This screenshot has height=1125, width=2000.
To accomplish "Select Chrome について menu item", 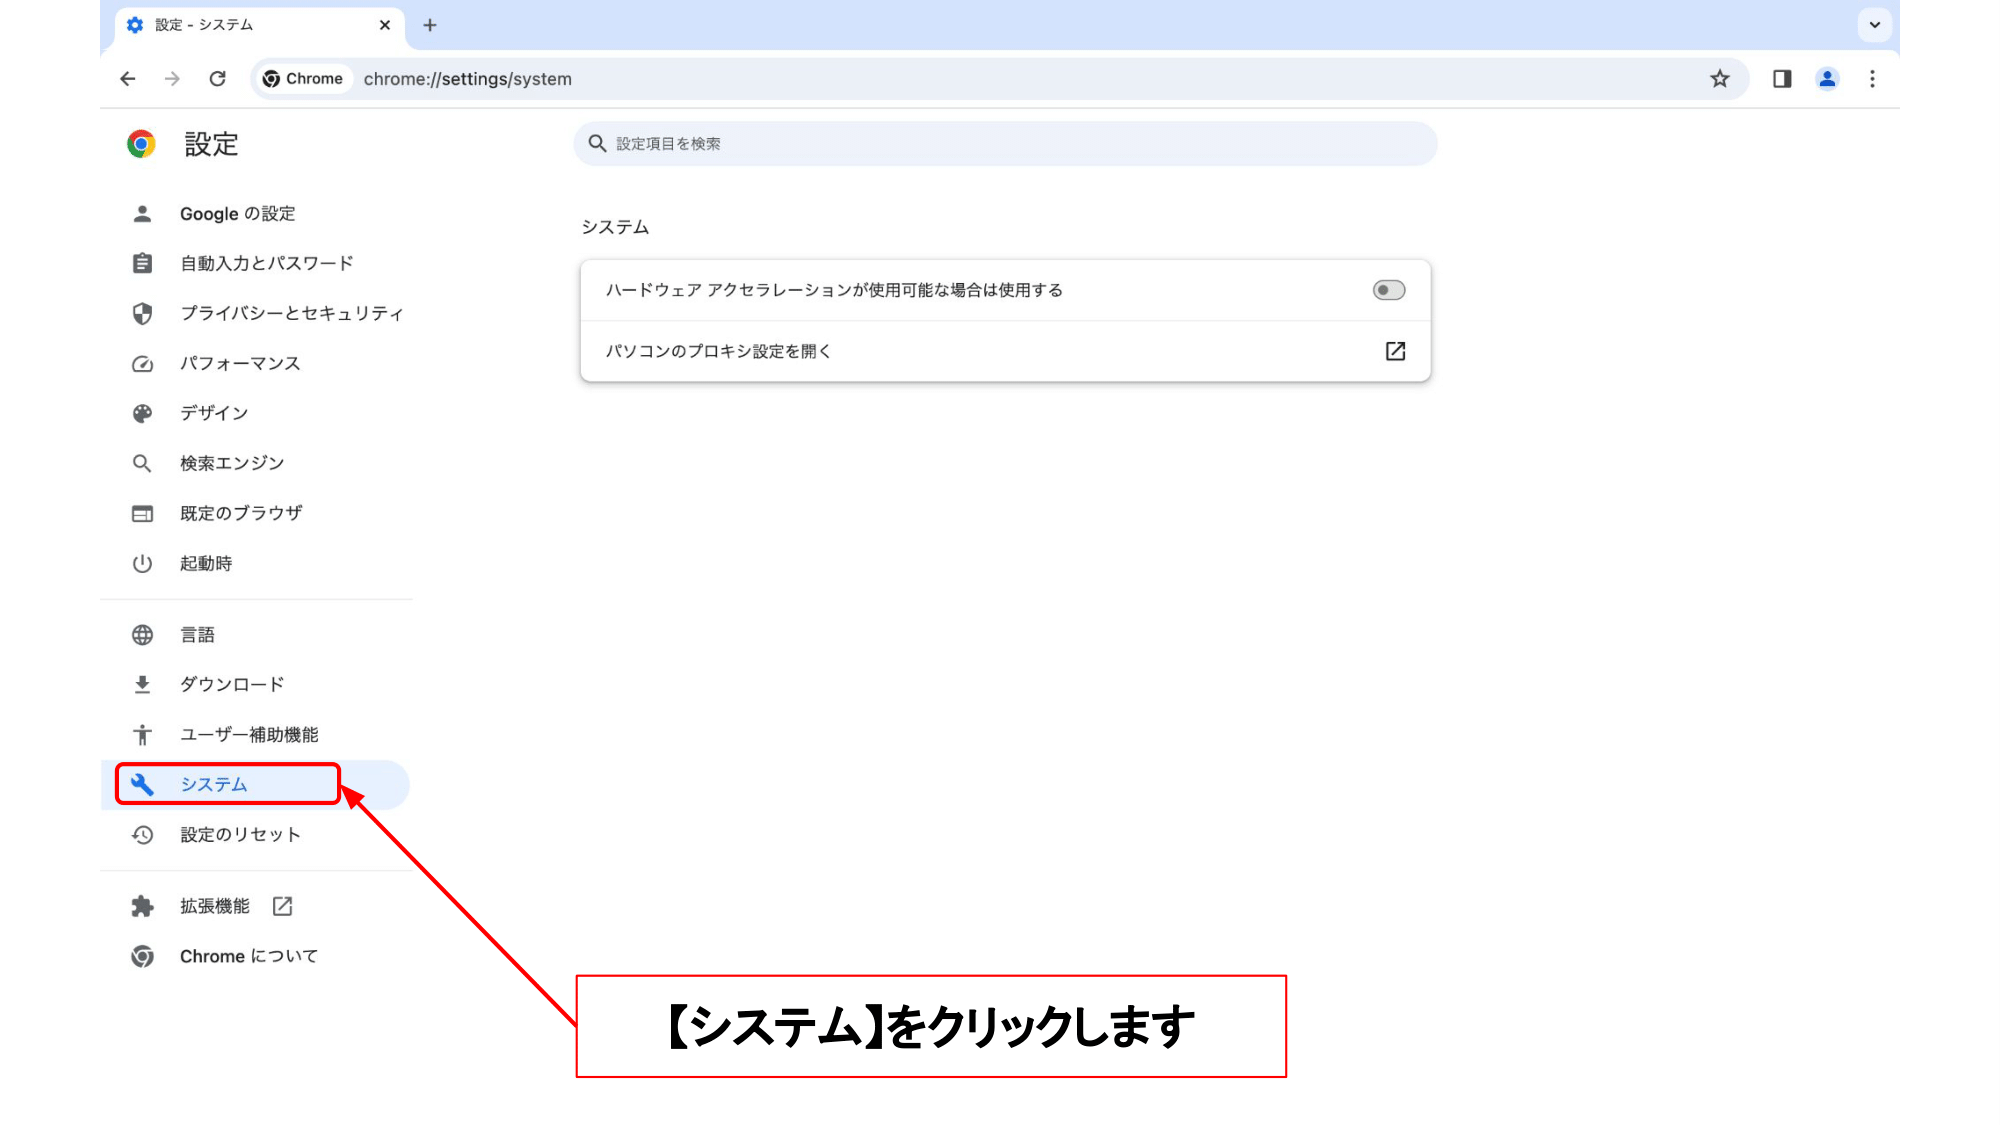I will [x=248, y=957].
